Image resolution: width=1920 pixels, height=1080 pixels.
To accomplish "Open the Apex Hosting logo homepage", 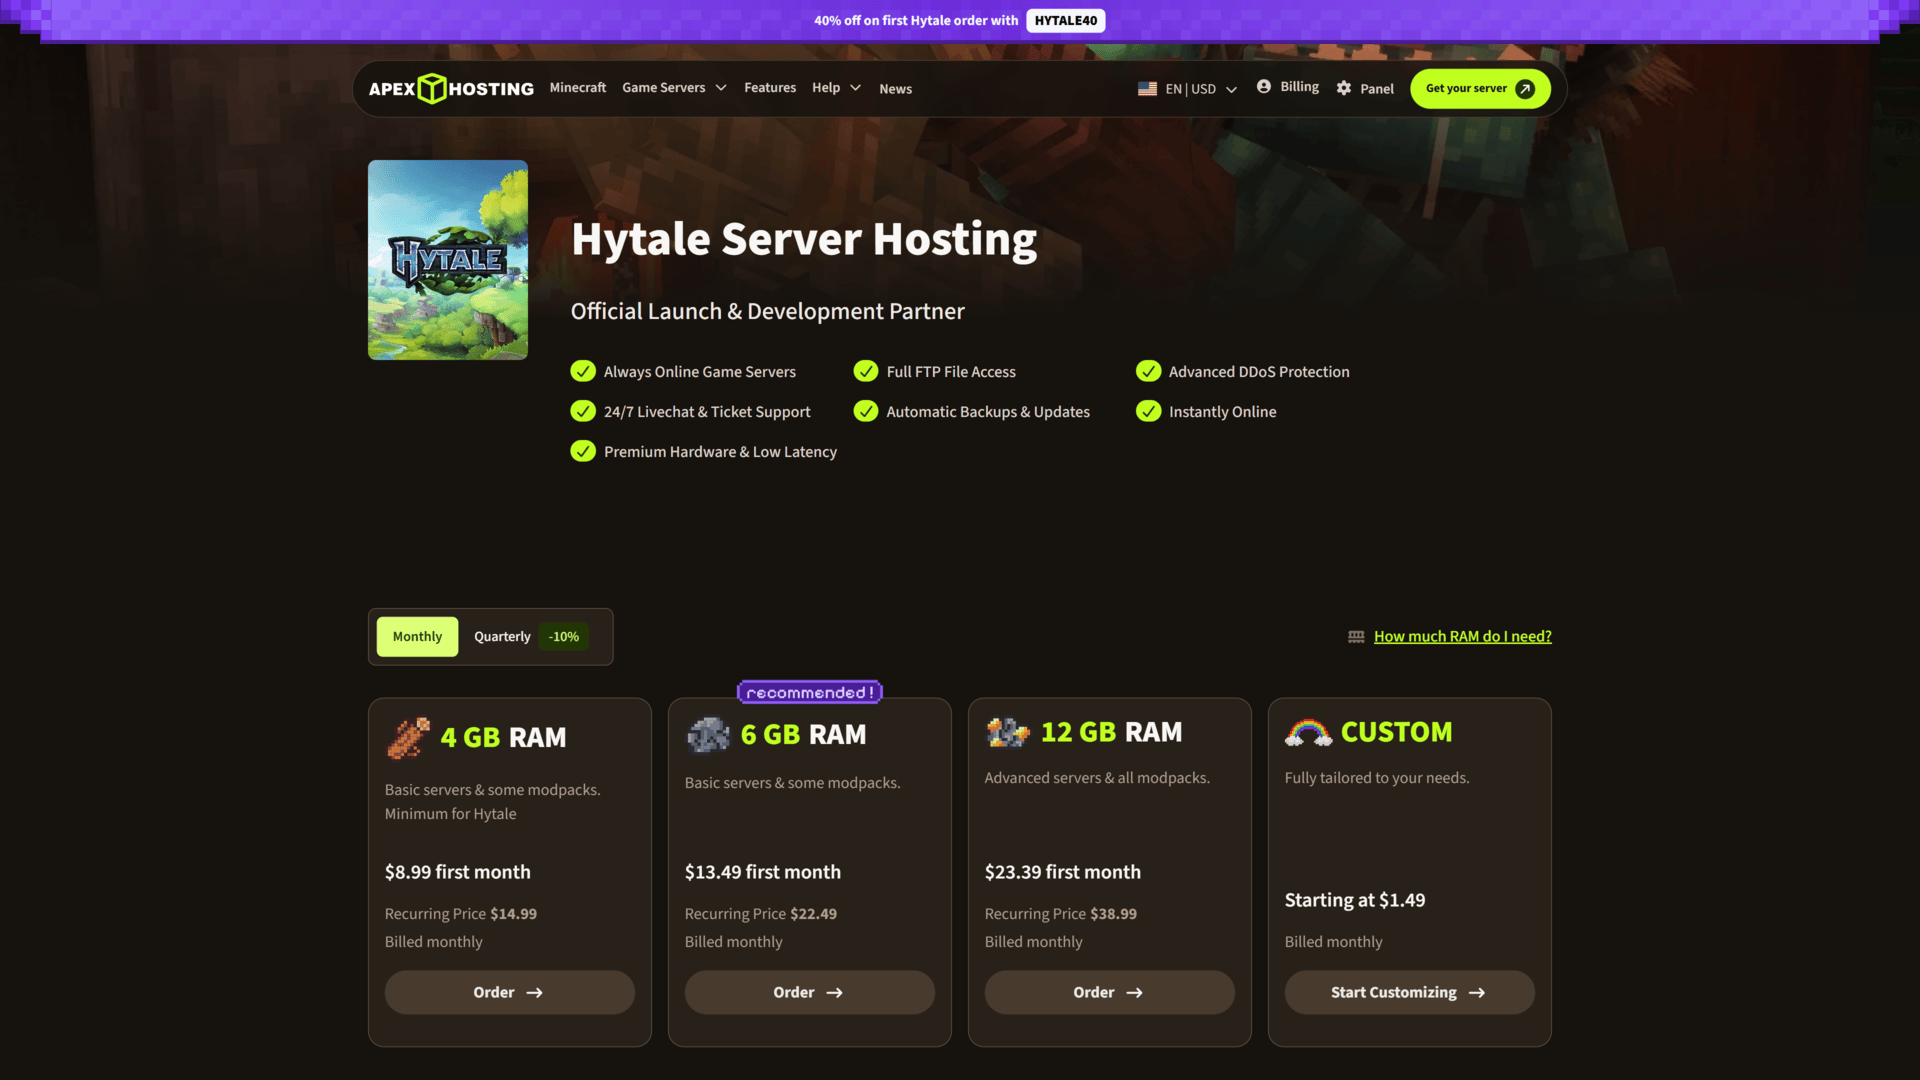I will [x=451, y=89].
